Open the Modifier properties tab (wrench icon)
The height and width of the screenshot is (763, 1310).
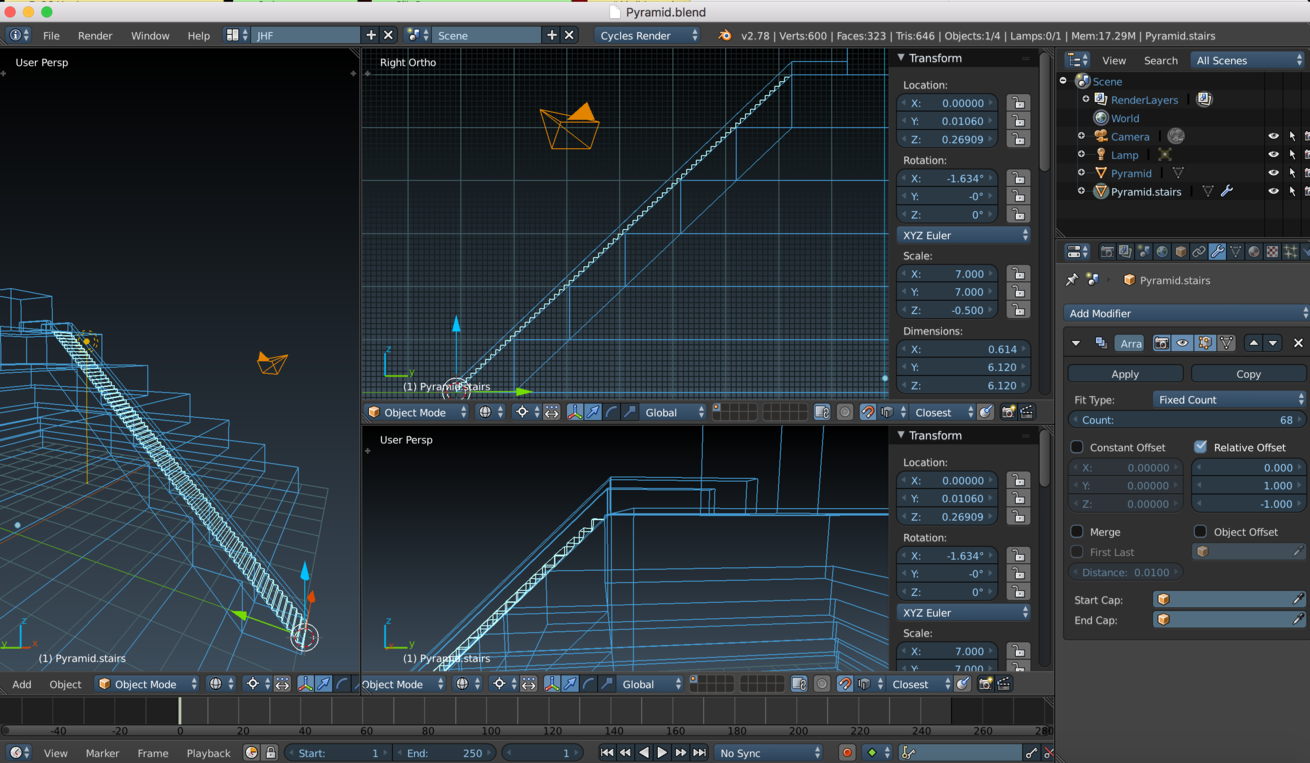point(1216,251)
